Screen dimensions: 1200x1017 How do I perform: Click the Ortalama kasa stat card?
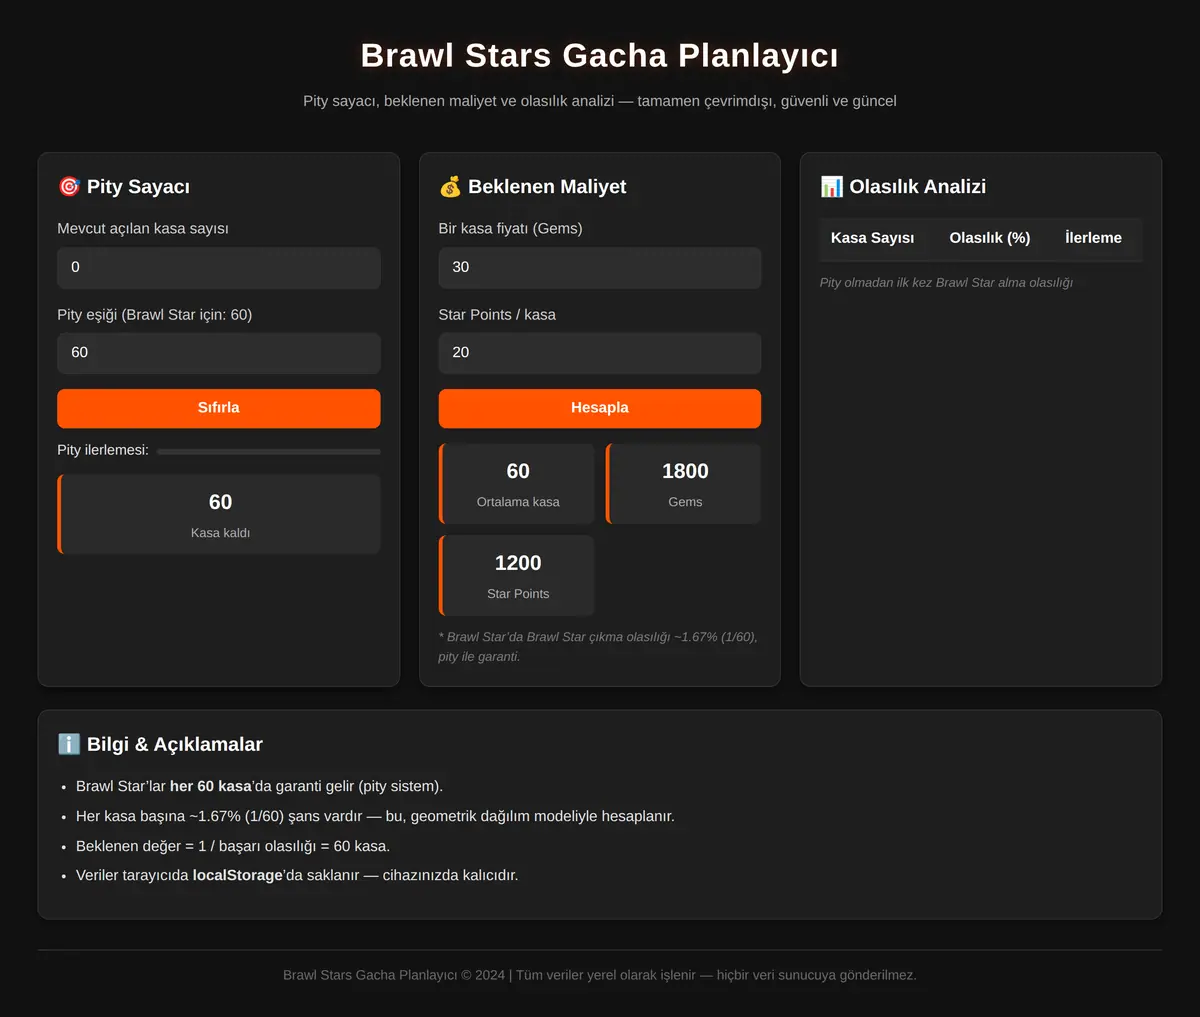(517, 484)
